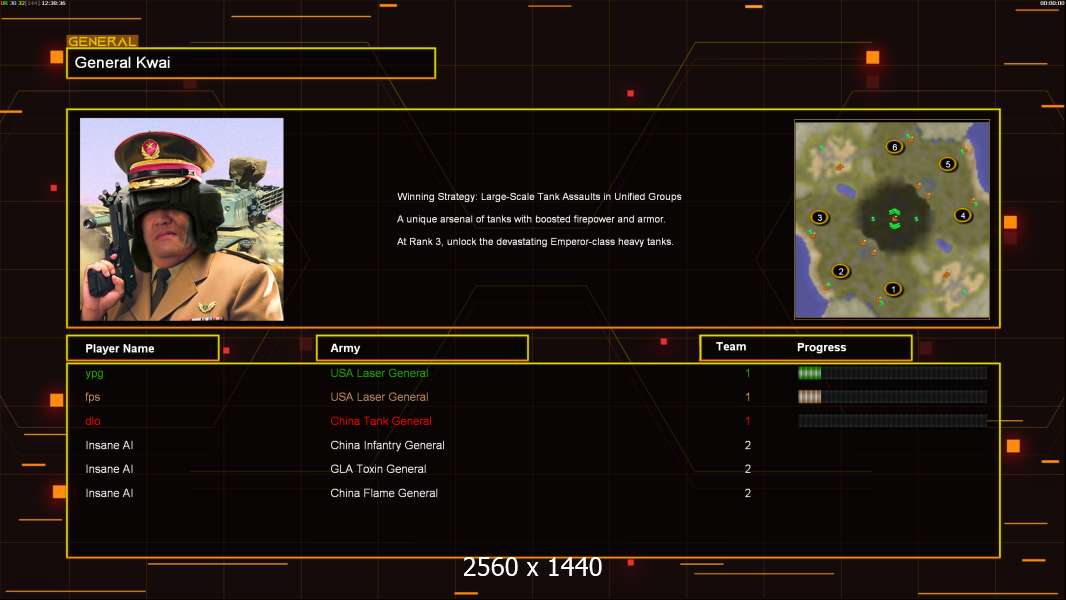
Task: Click team number for China Flame General
Action: (x=748, y=493)
